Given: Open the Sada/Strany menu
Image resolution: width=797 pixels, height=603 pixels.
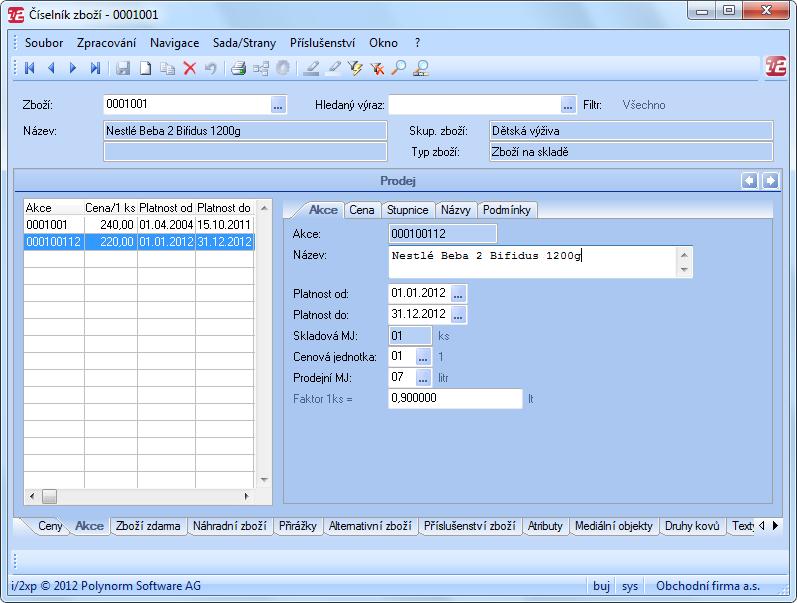Looking at the screenshot, I should tap(244, 43).
